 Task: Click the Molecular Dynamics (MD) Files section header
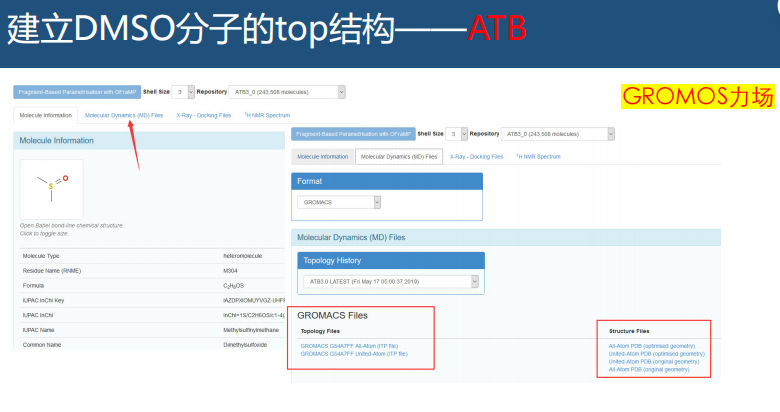pos(506,238)
